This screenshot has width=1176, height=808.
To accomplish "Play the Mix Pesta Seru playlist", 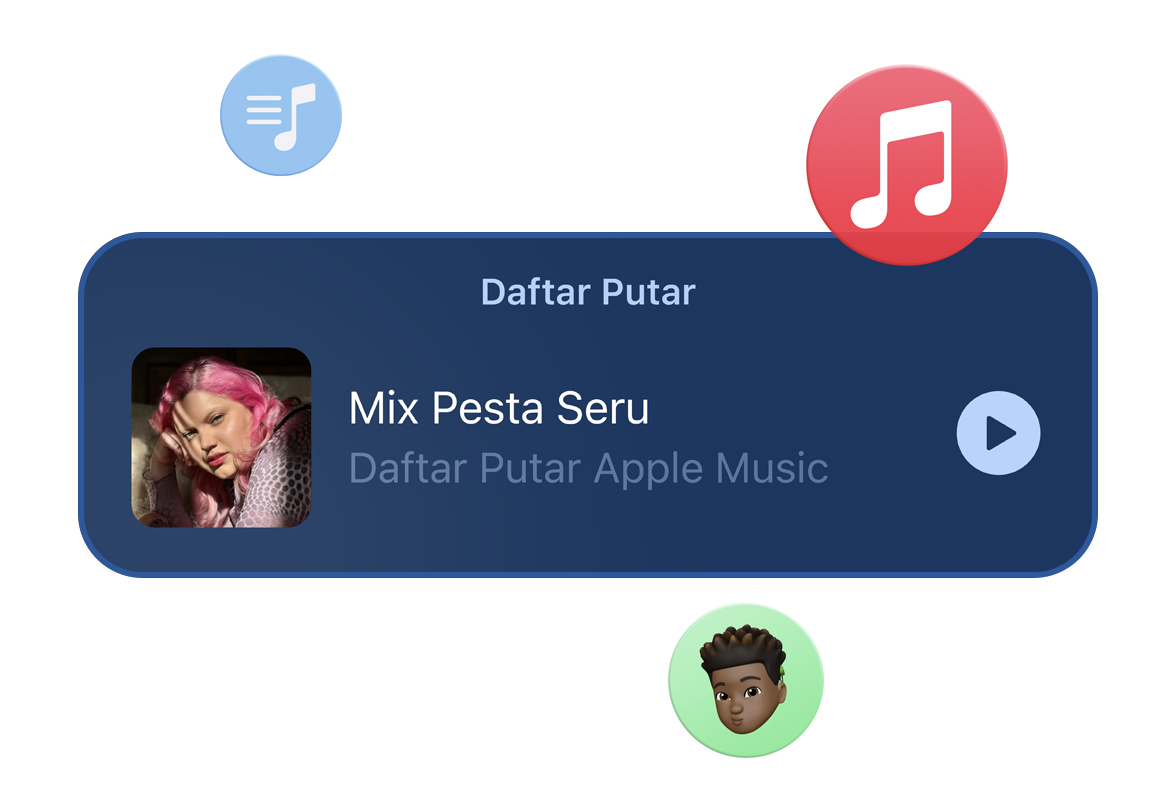I will pos(998,433).
